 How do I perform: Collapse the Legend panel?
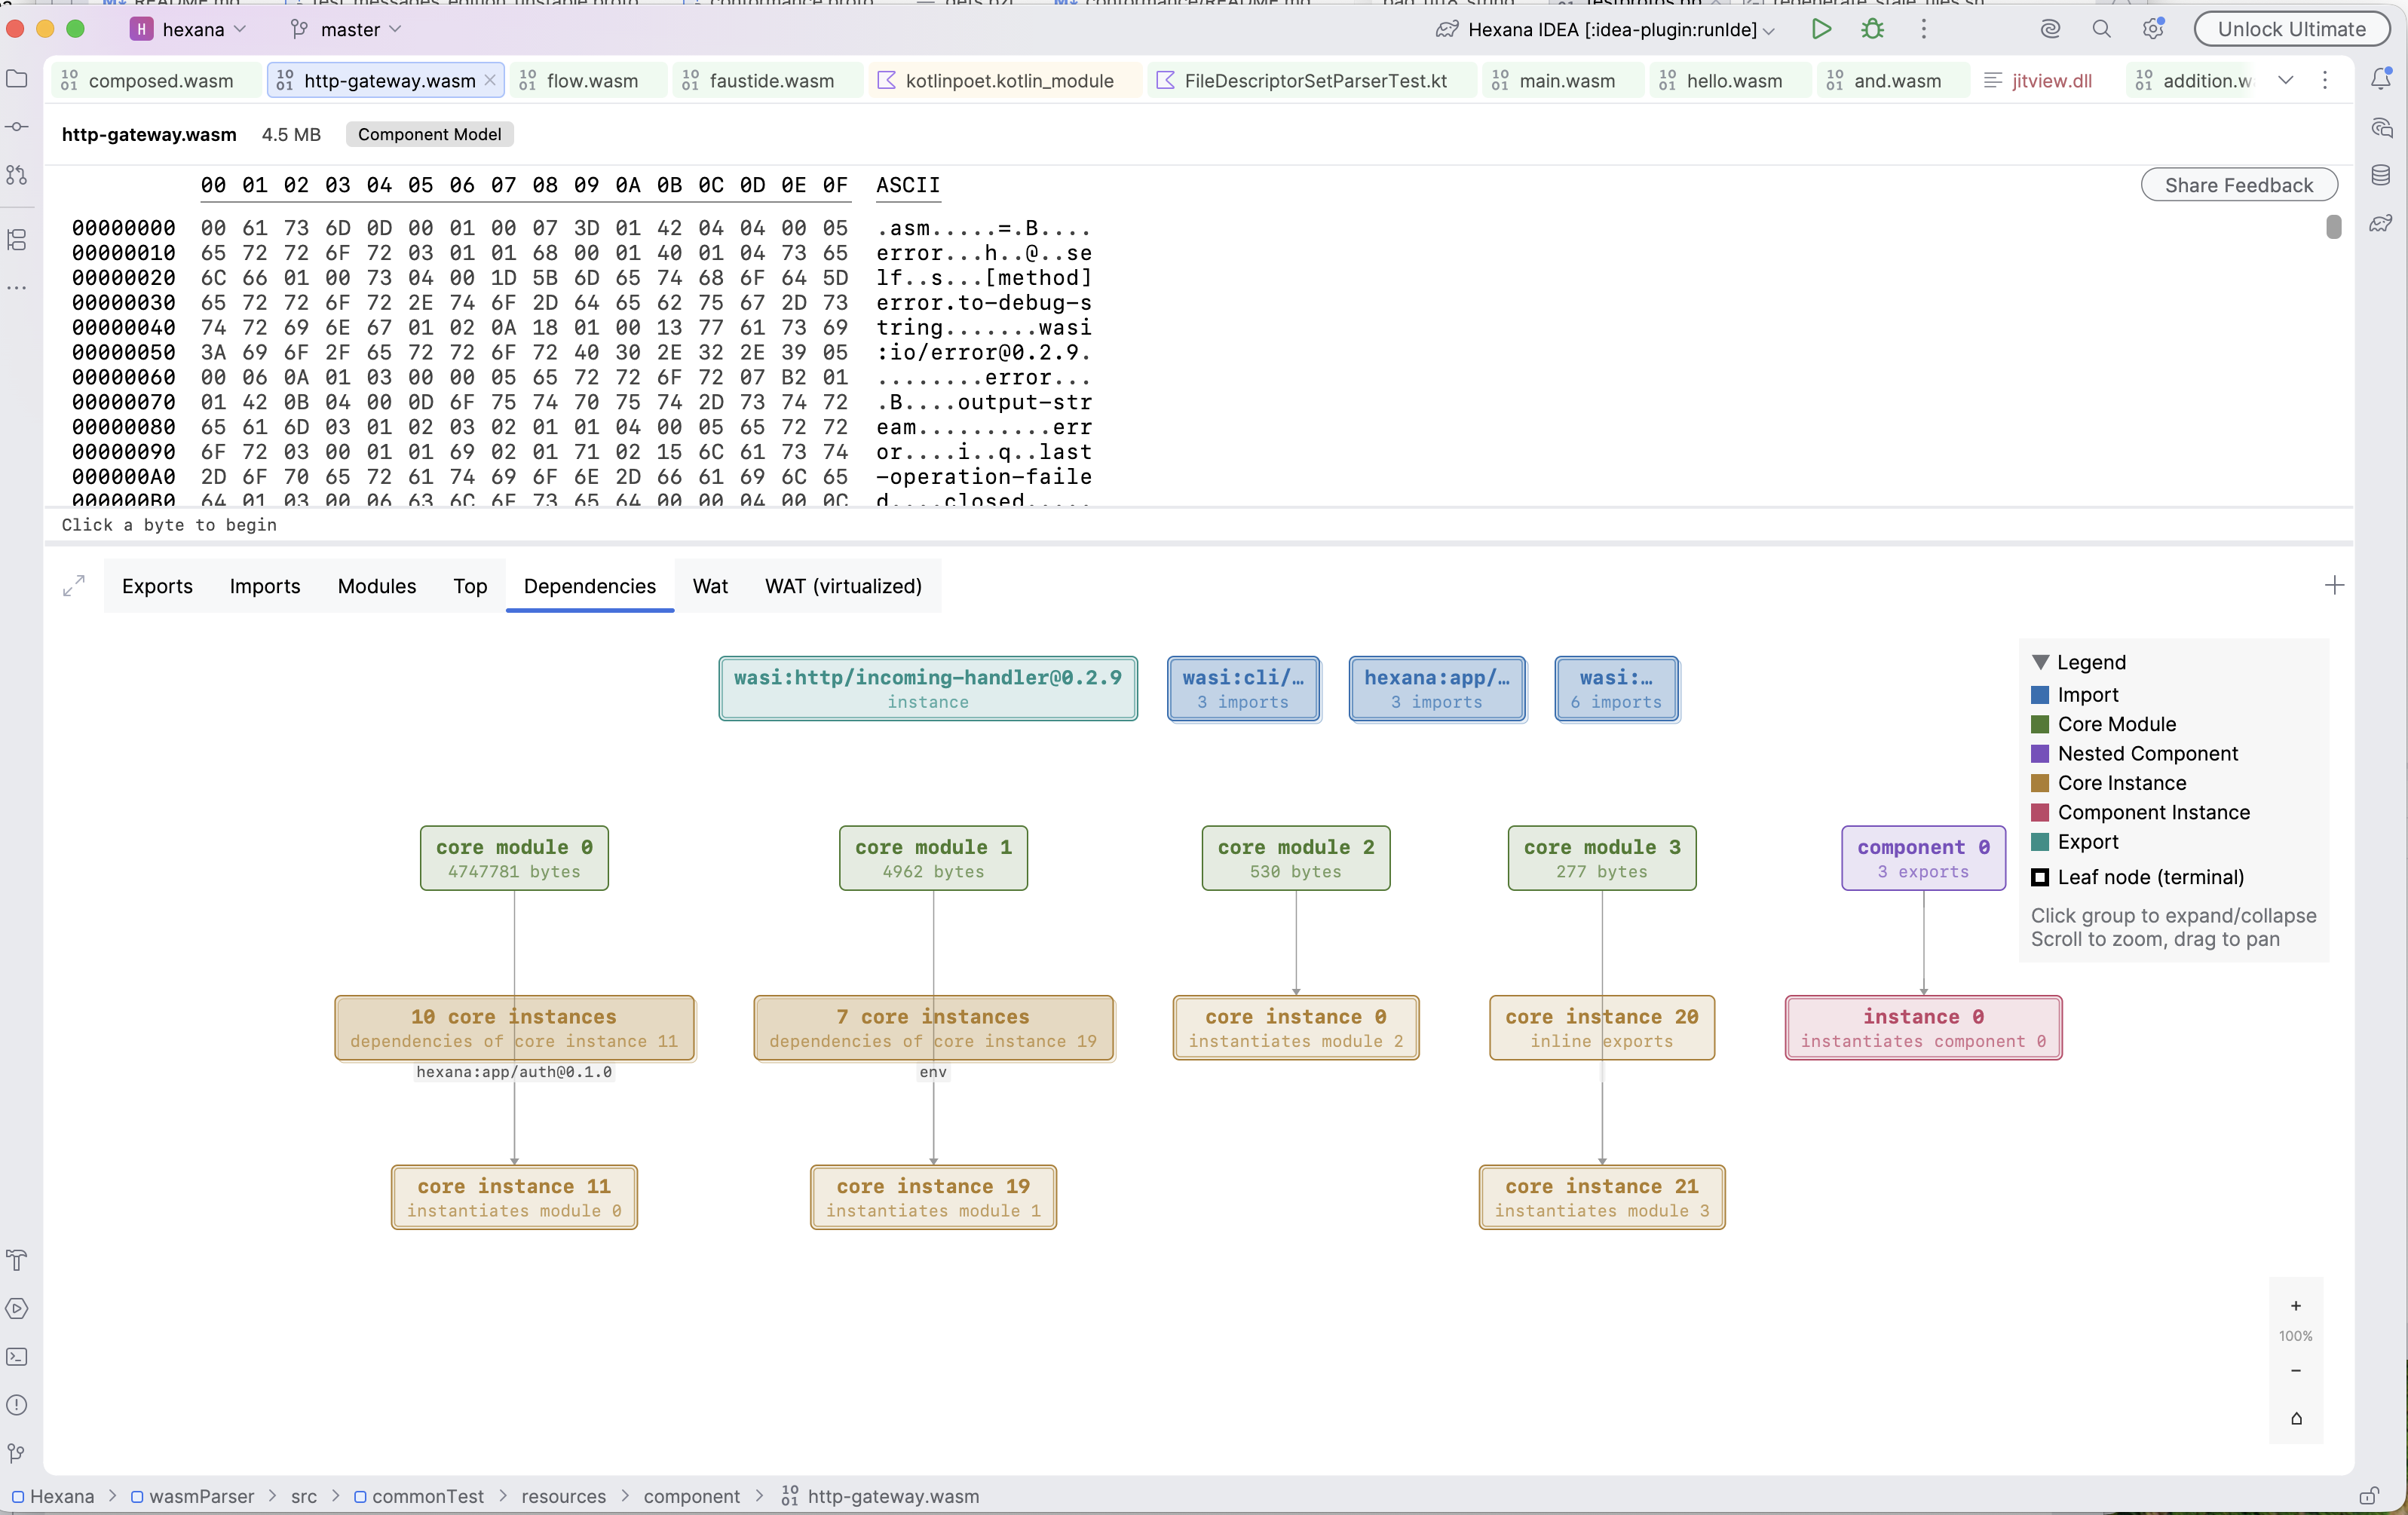tap(2041, 662)
